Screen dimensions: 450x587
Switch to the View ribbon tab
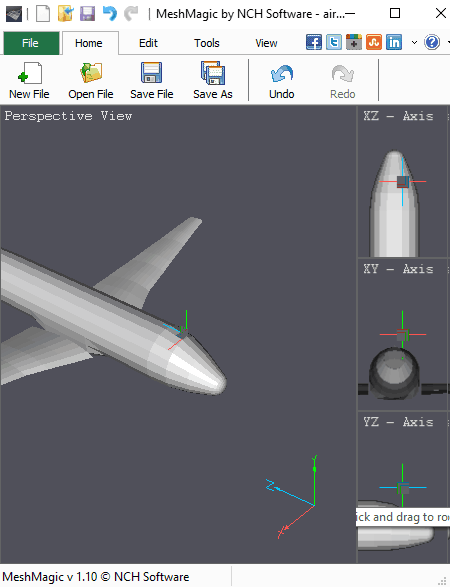click(x=266, y=43)
